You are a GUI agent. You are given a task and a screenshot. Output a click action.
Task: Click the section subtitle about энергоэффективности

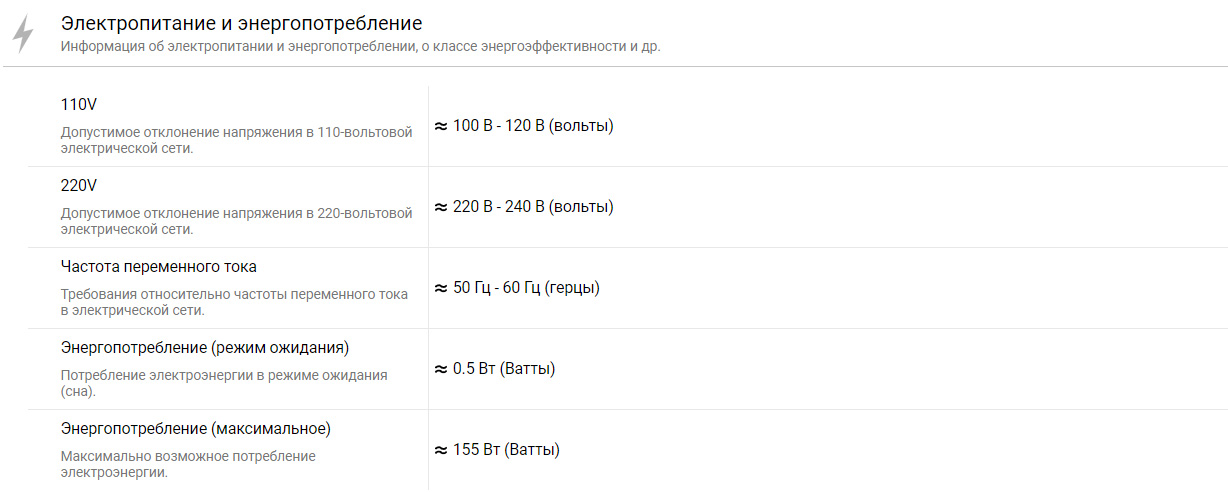pyautogui.click(x=360, y=47)
